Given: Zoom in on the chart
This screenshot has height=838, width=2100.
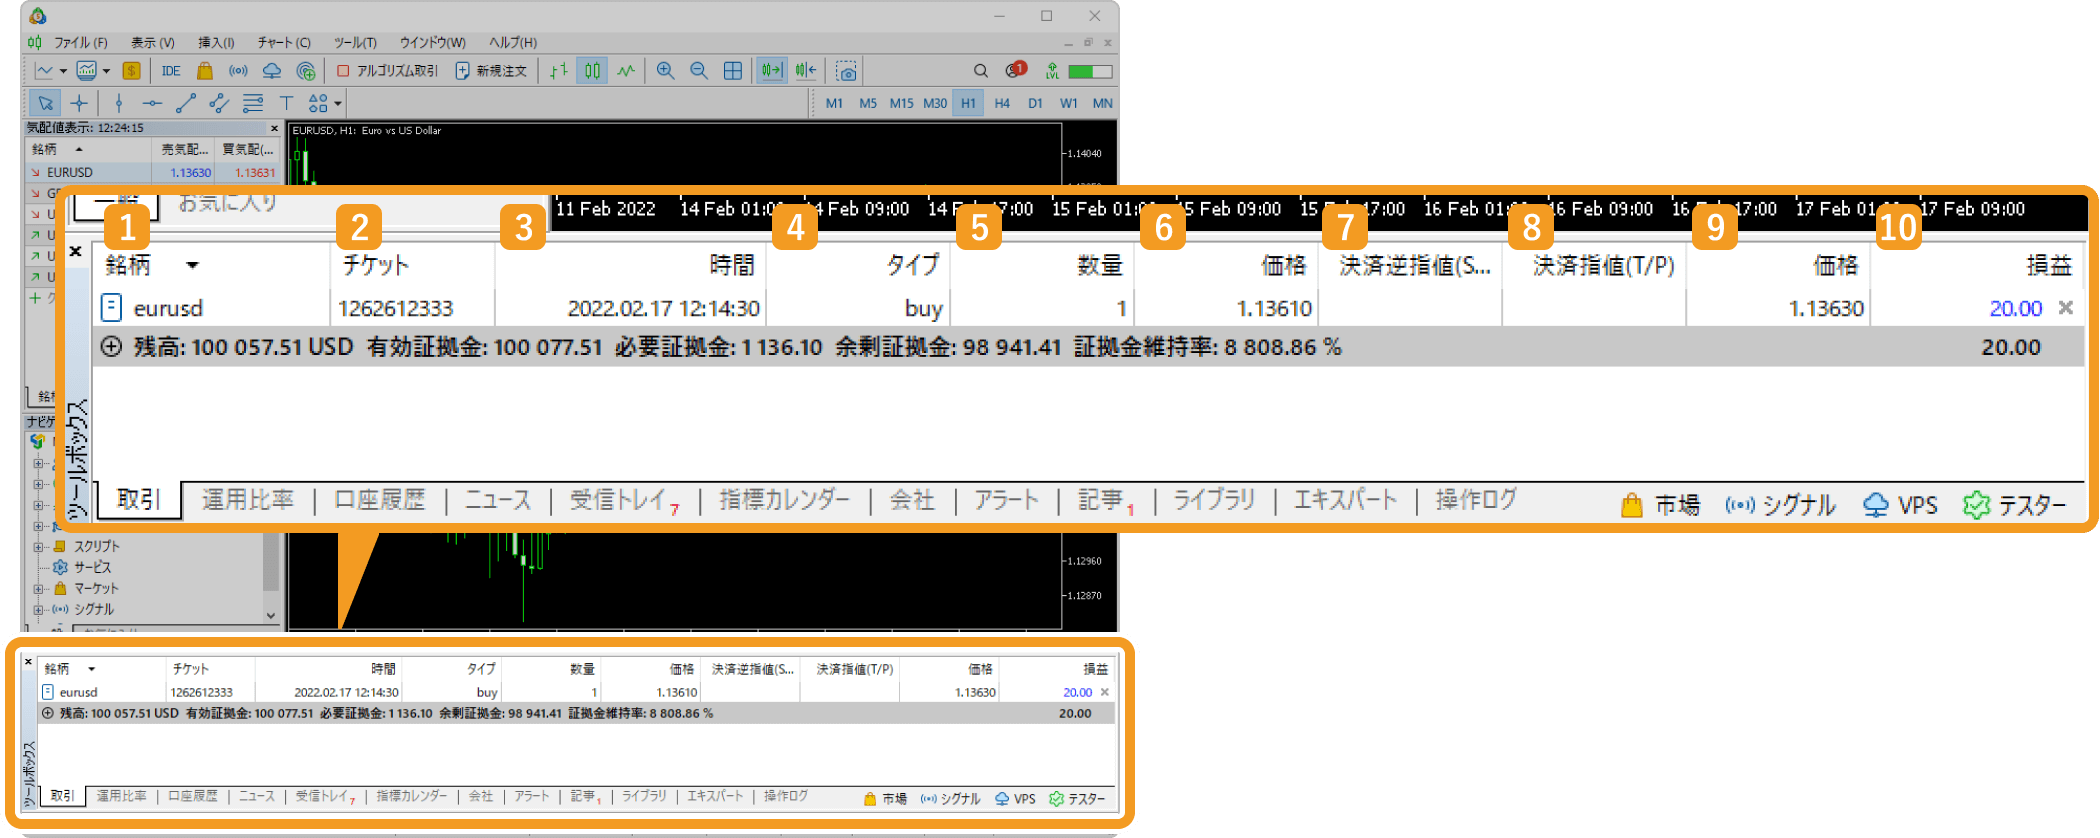Looking at the screenshot, I should 665,71.
